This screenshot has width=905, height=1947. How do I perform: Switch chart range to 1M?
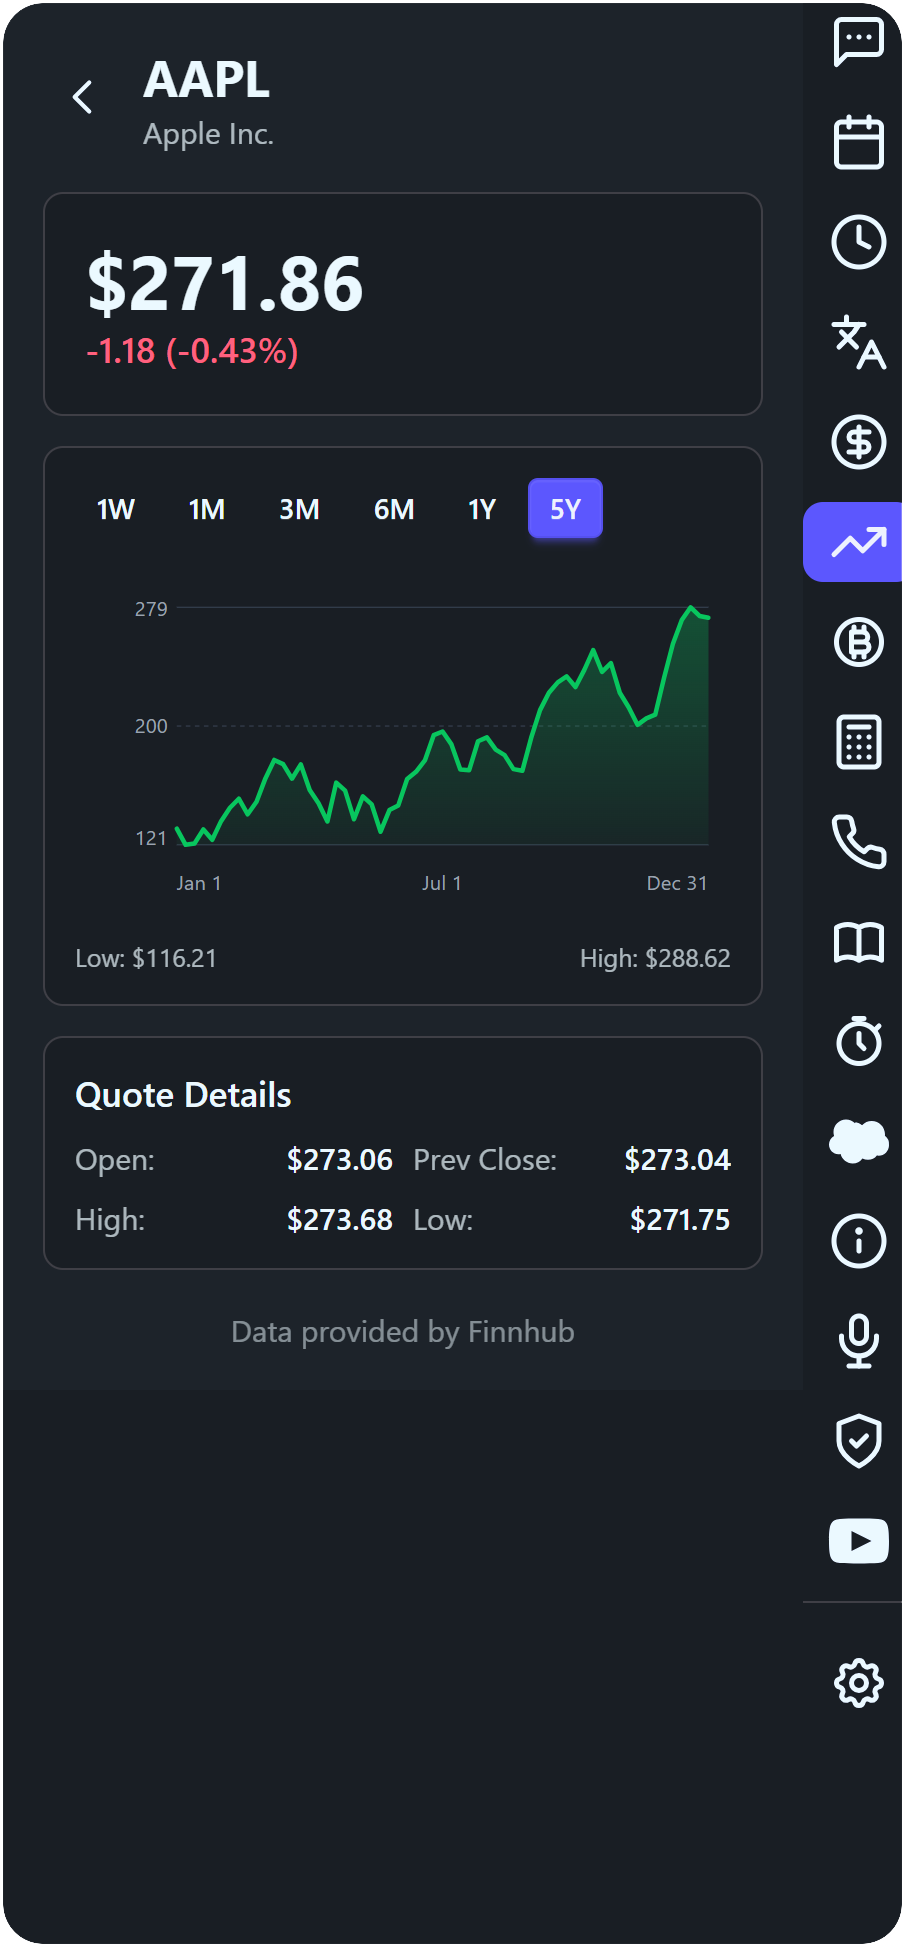(x=207, y=510)
